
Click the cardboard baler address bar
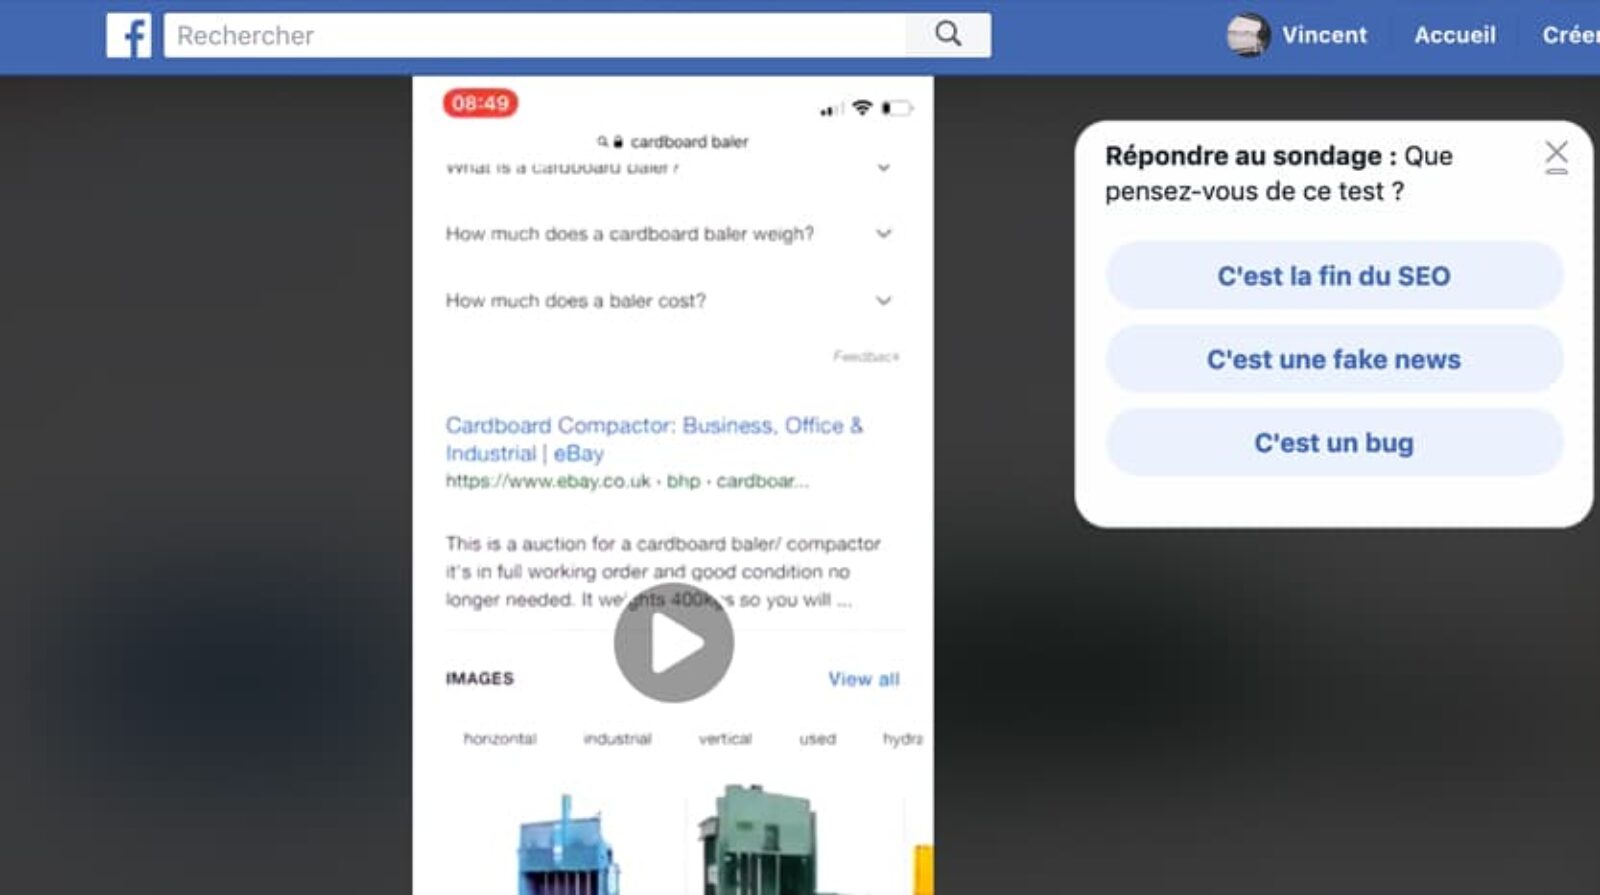[x=673, y=142]
